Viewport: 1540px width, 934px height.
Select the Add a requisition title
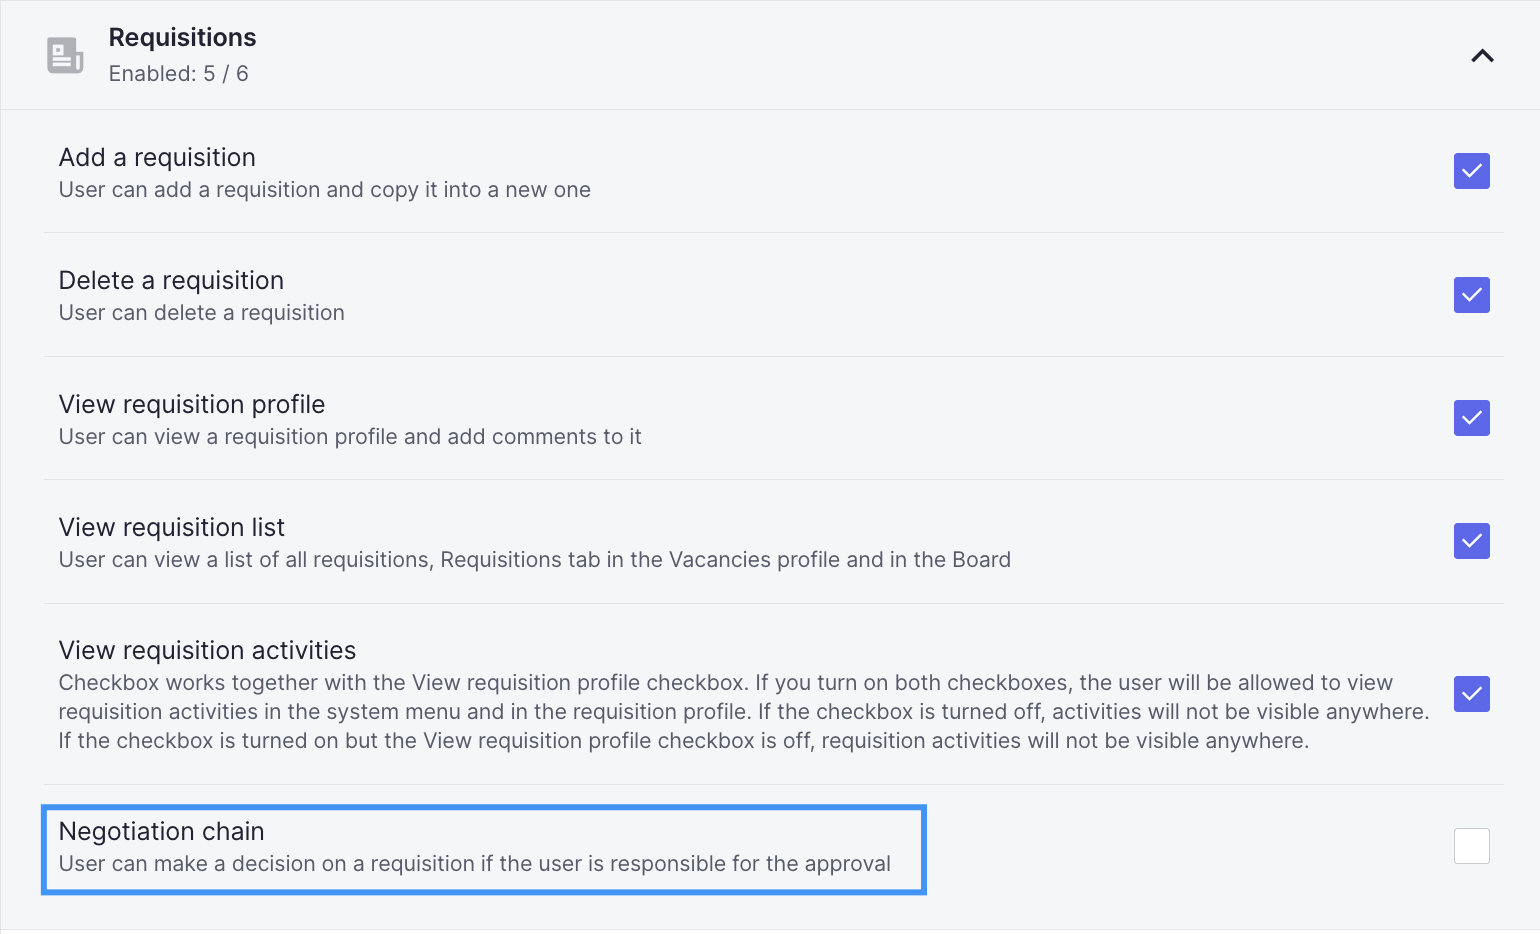click(x=157, y=157)
